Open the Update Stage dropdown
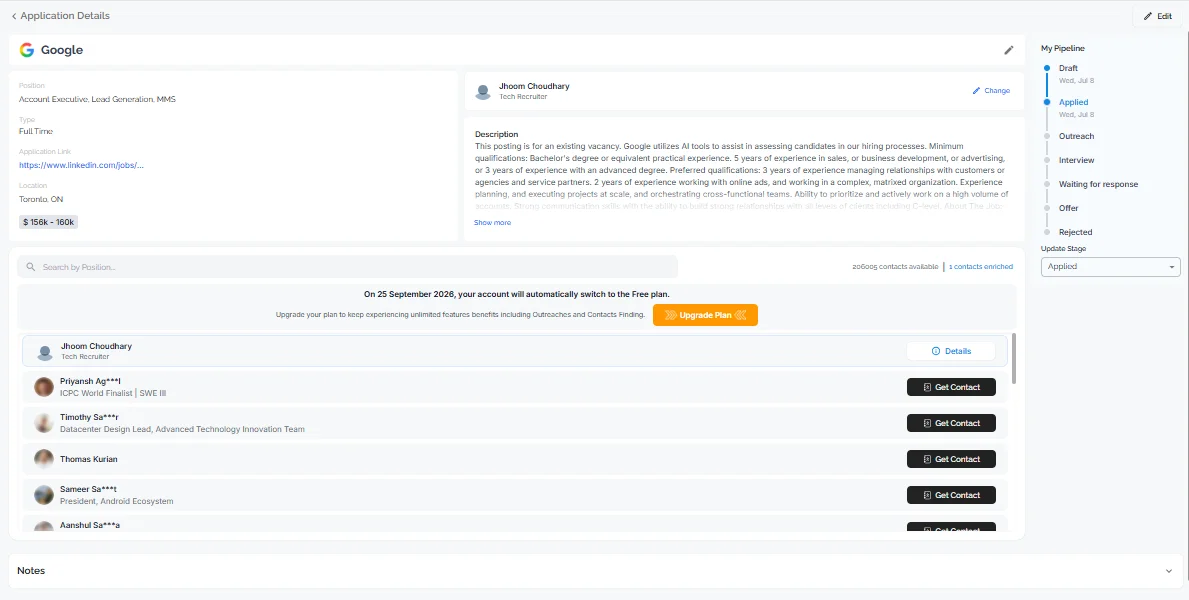 coord(1110,267)
